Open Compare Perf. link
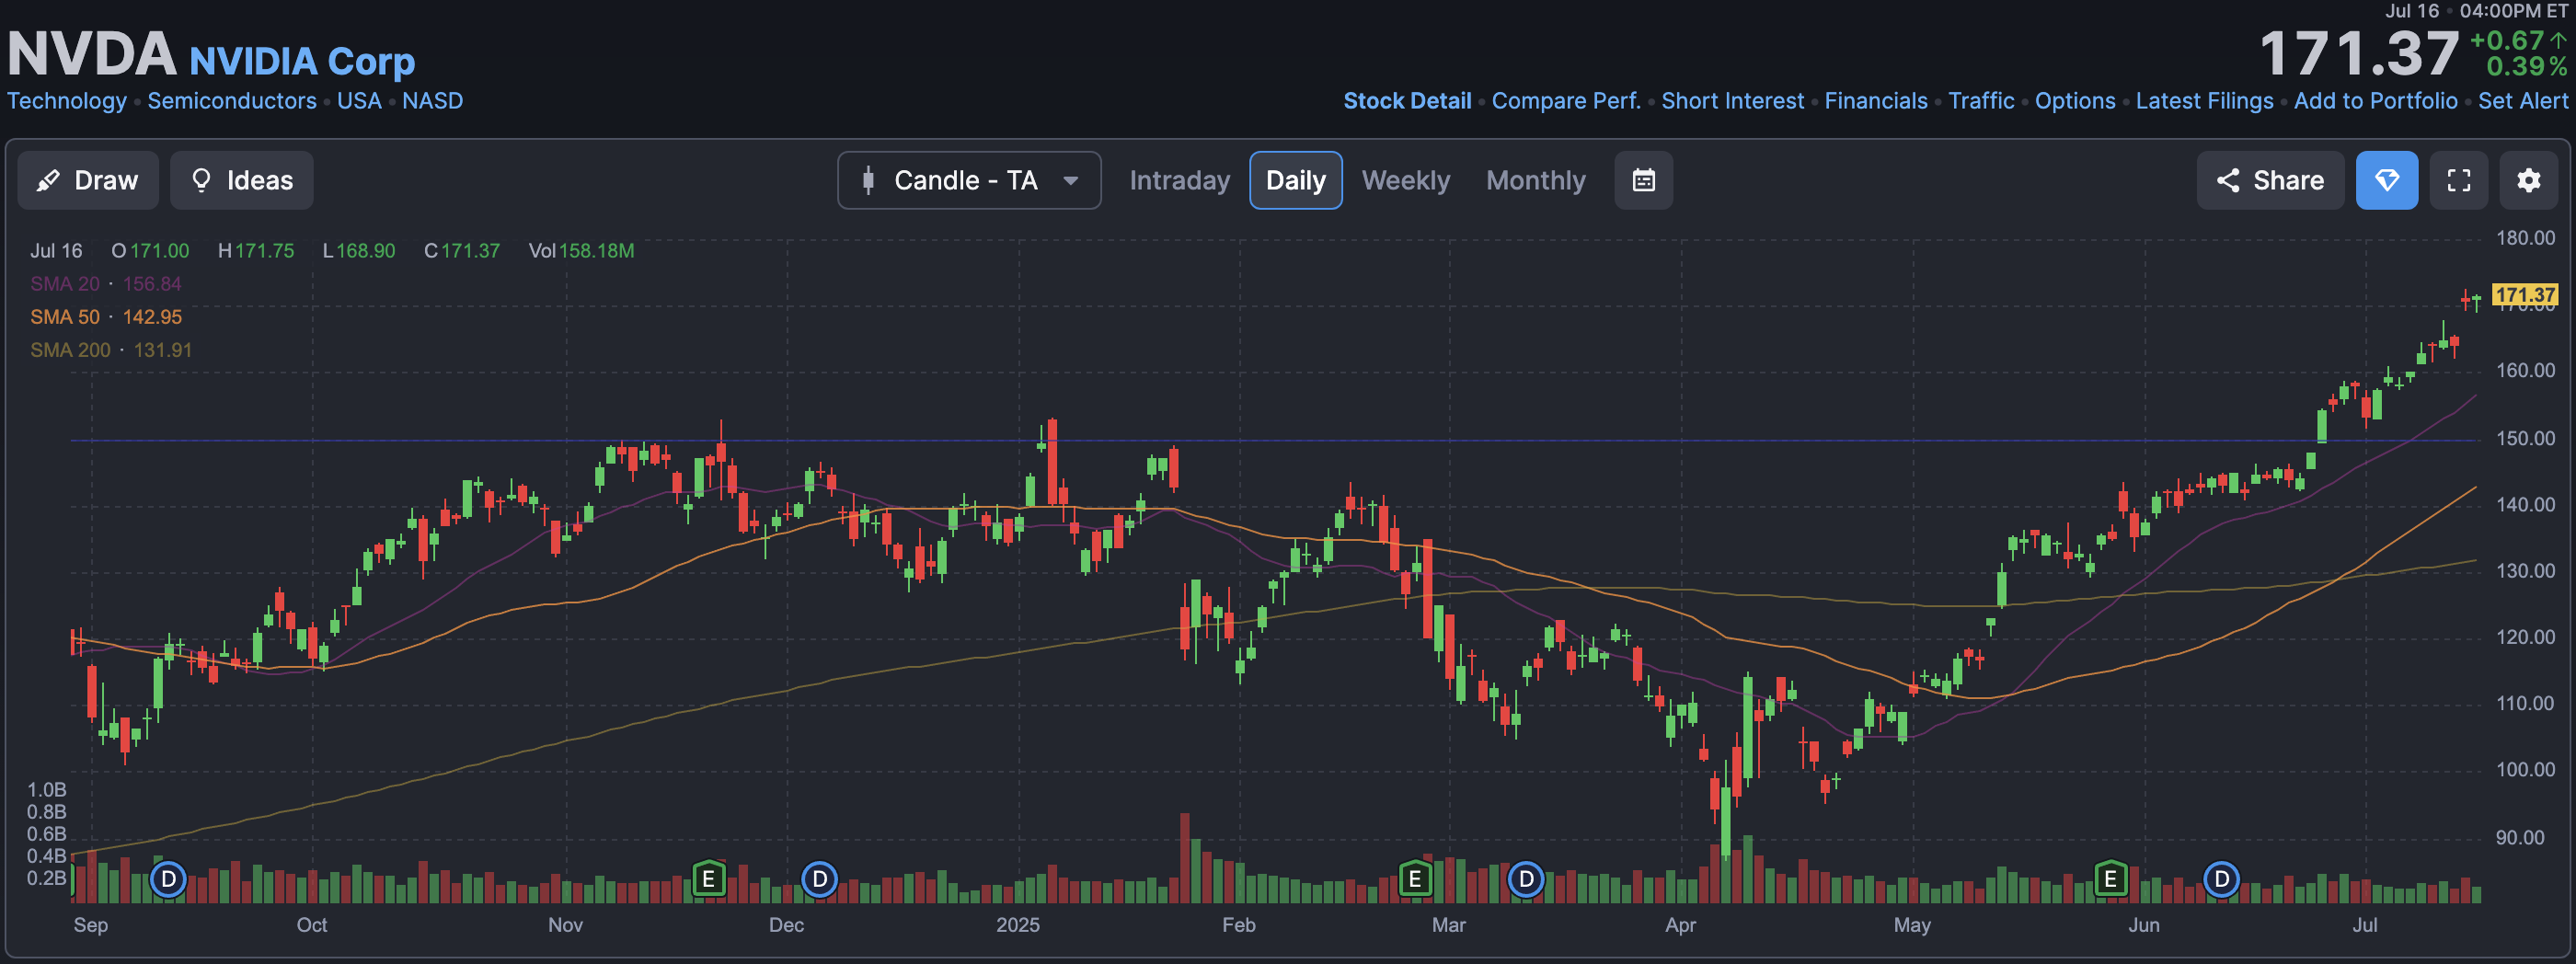Viewport: 2576px width, 964px height. point(1566,101)
